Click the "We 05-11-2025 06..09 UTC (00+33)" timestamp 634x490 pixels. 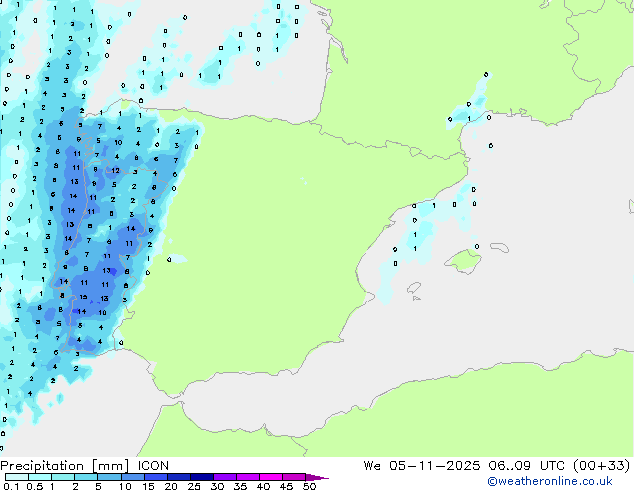[497, 466]
